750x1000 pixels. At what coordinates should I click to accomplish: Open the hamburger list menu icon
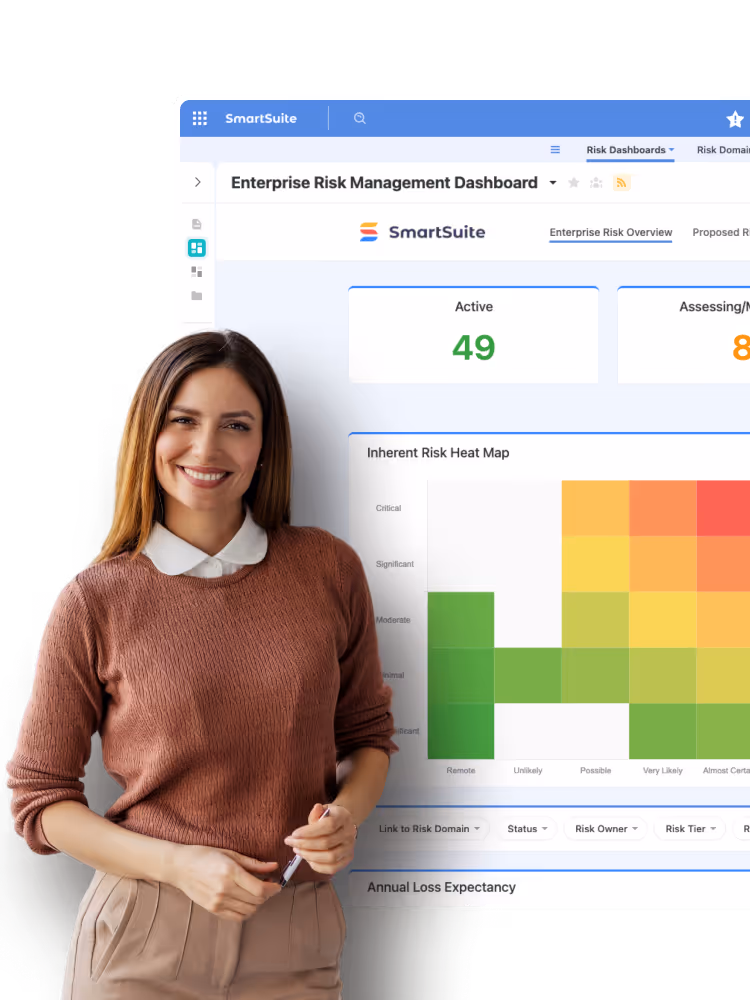click(555, 150)
